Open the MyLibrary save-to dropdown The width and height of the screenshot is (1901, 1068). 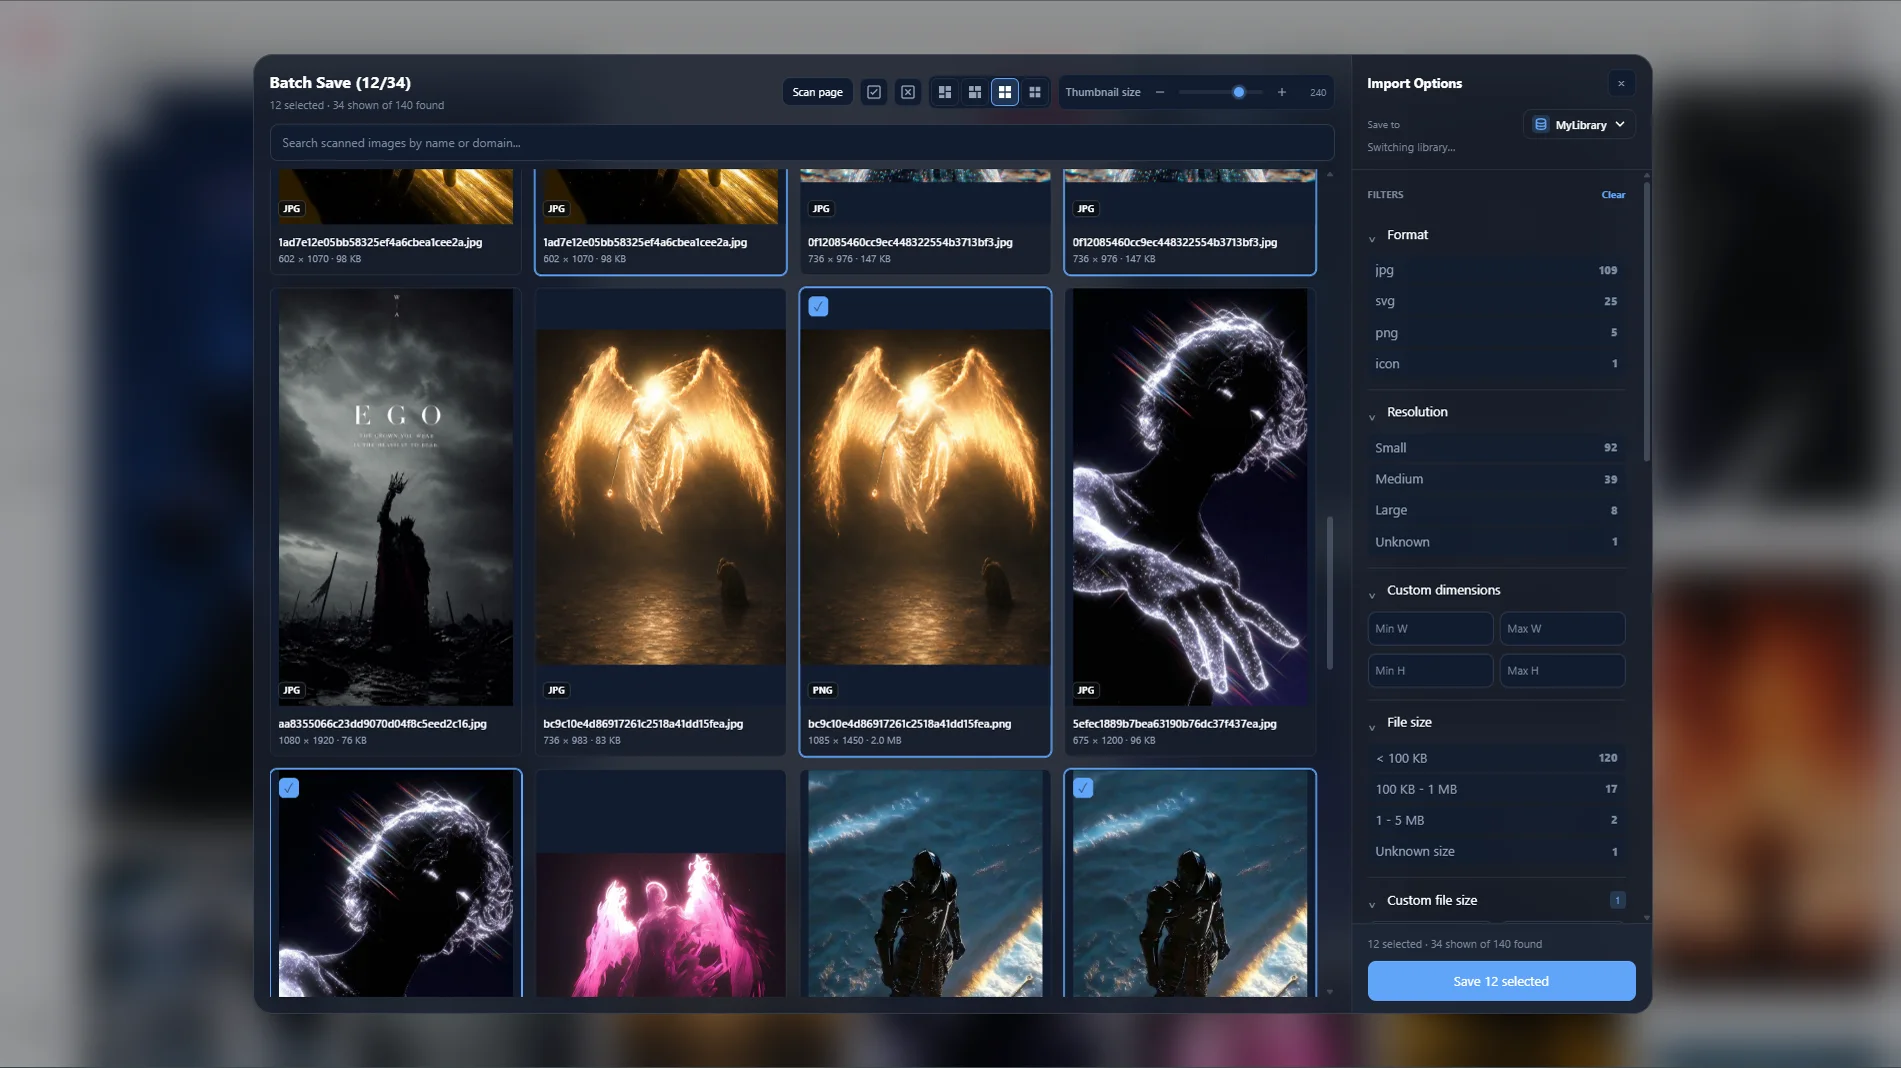click(x=1579, y=125)
